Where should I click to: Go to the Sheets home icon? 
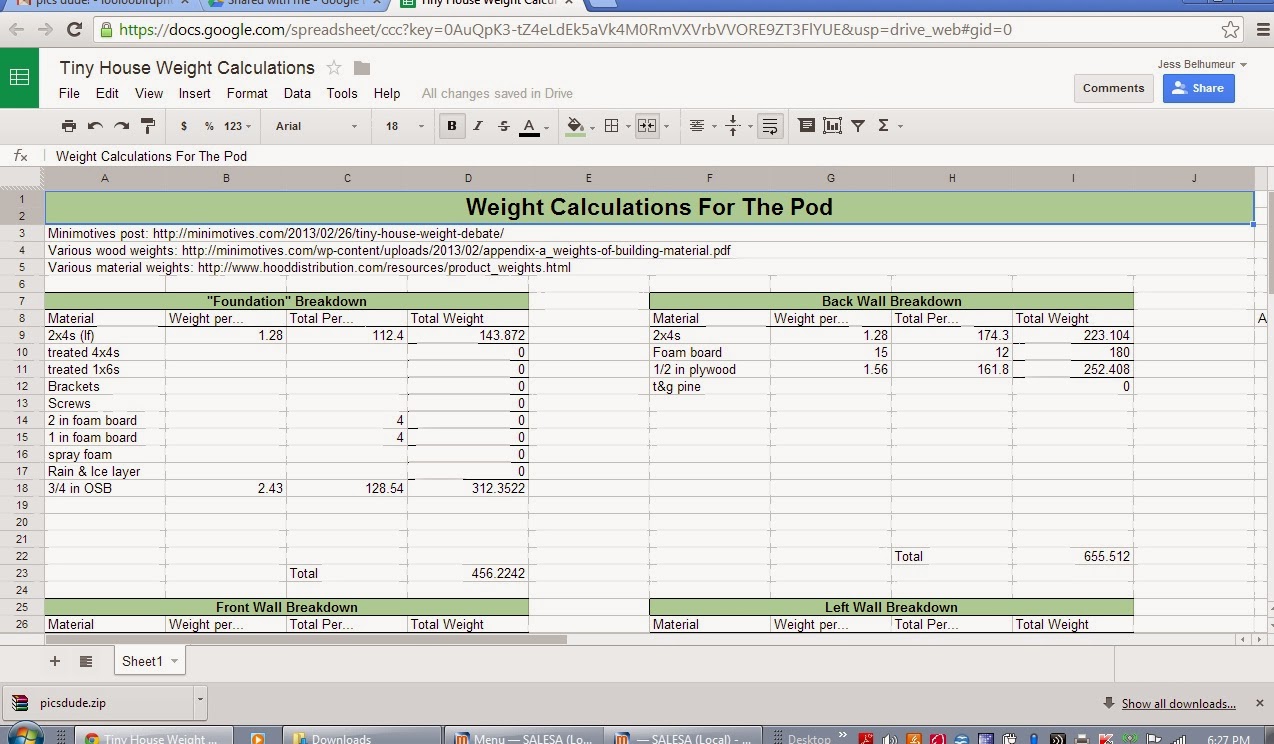(19, 77)
